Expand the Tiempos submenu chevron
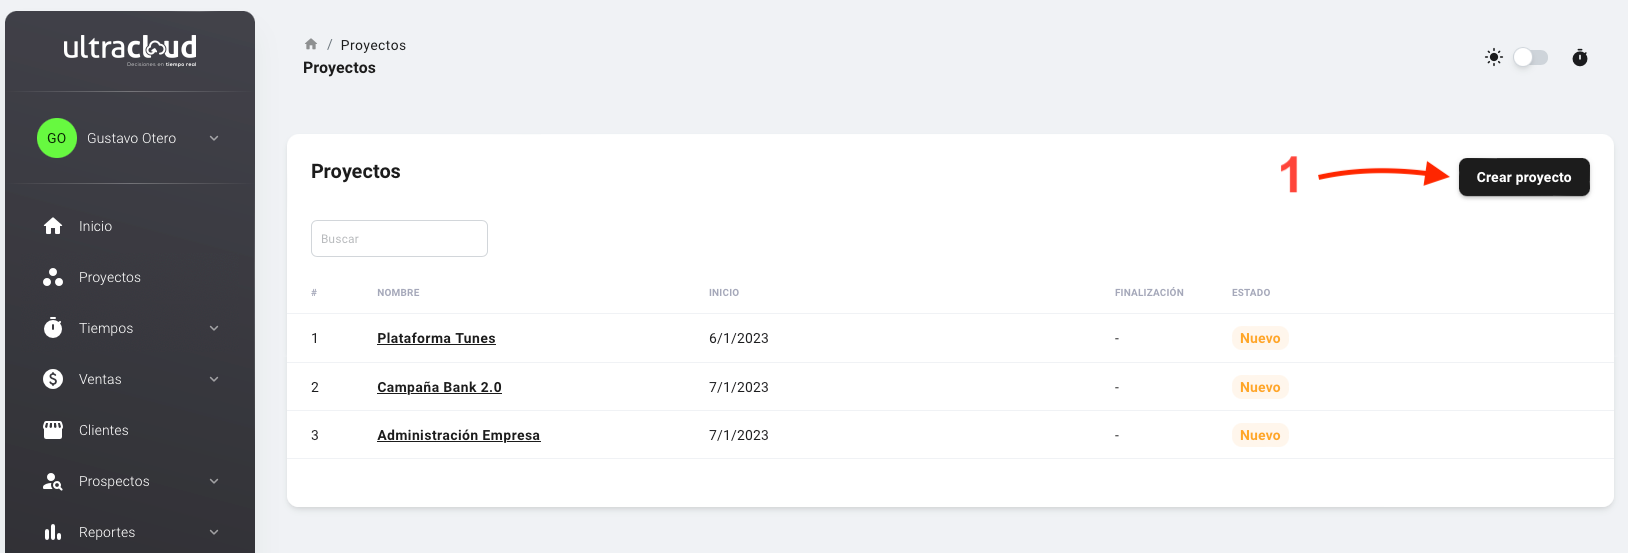 coord(214,328)
